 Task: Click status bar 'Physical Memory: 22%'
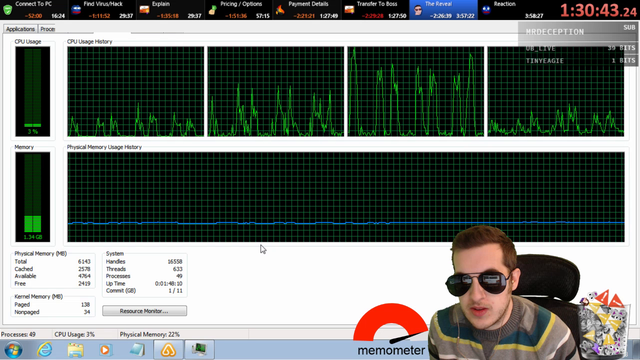tap(150, 334)
